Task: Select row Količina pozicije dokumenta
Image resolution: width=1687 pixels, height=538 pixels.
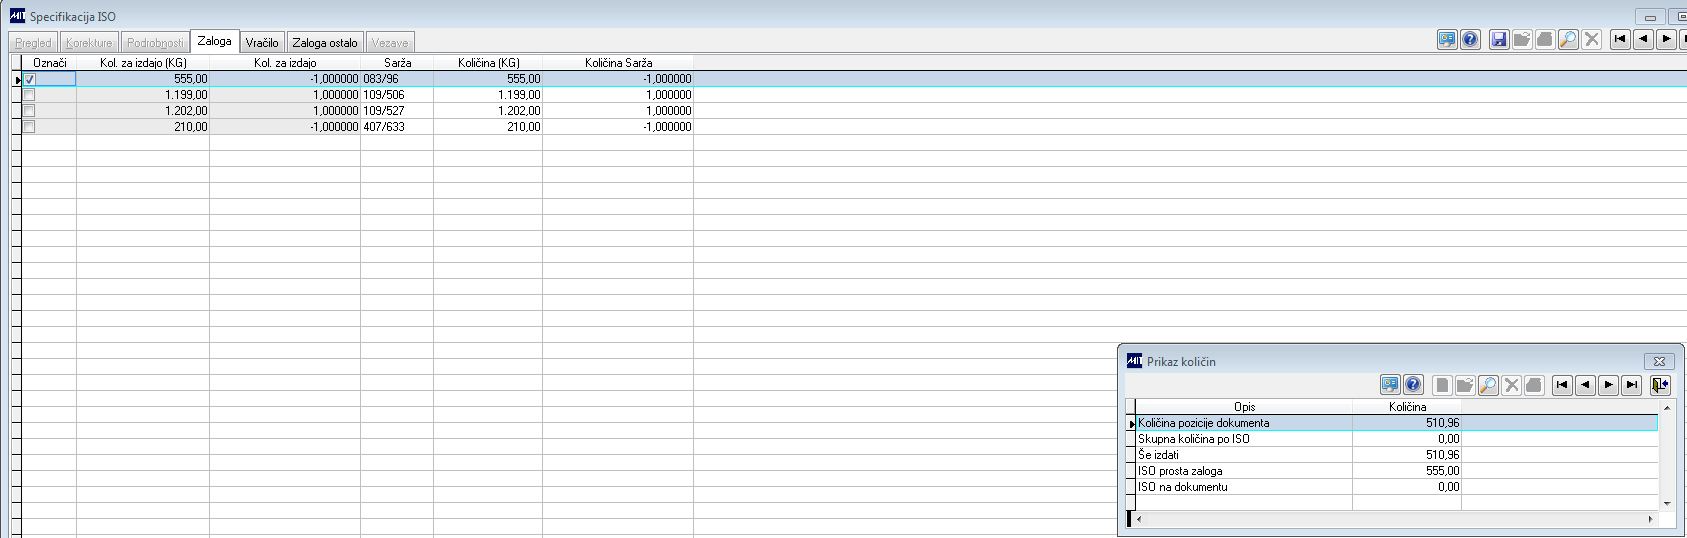Action: point(1397,423)
